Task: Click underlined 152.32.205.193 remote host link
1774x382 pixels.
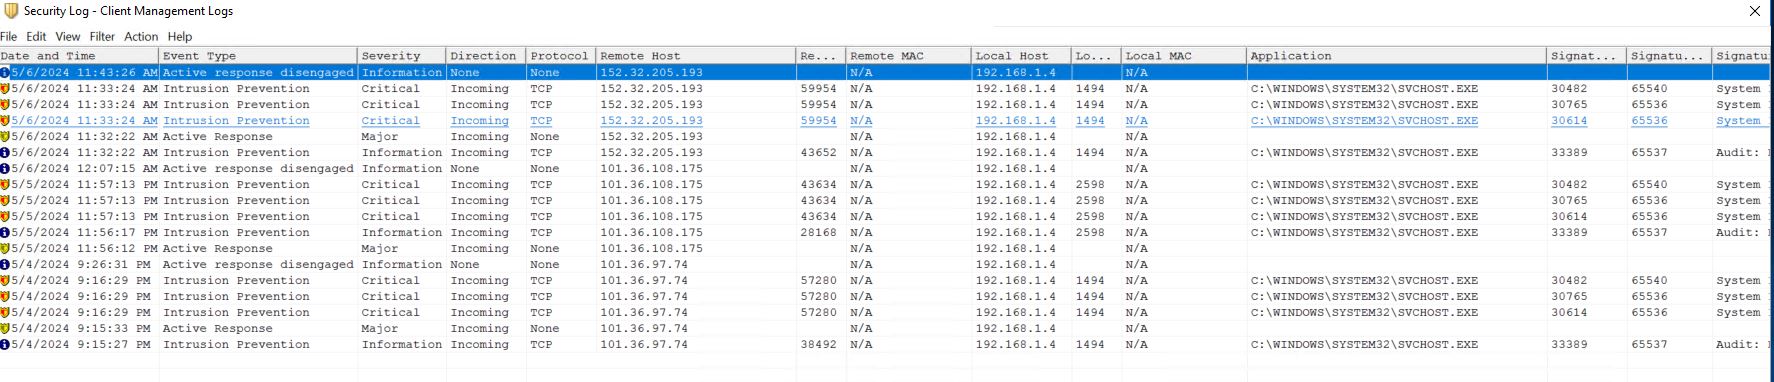Action: coord(651,121)
